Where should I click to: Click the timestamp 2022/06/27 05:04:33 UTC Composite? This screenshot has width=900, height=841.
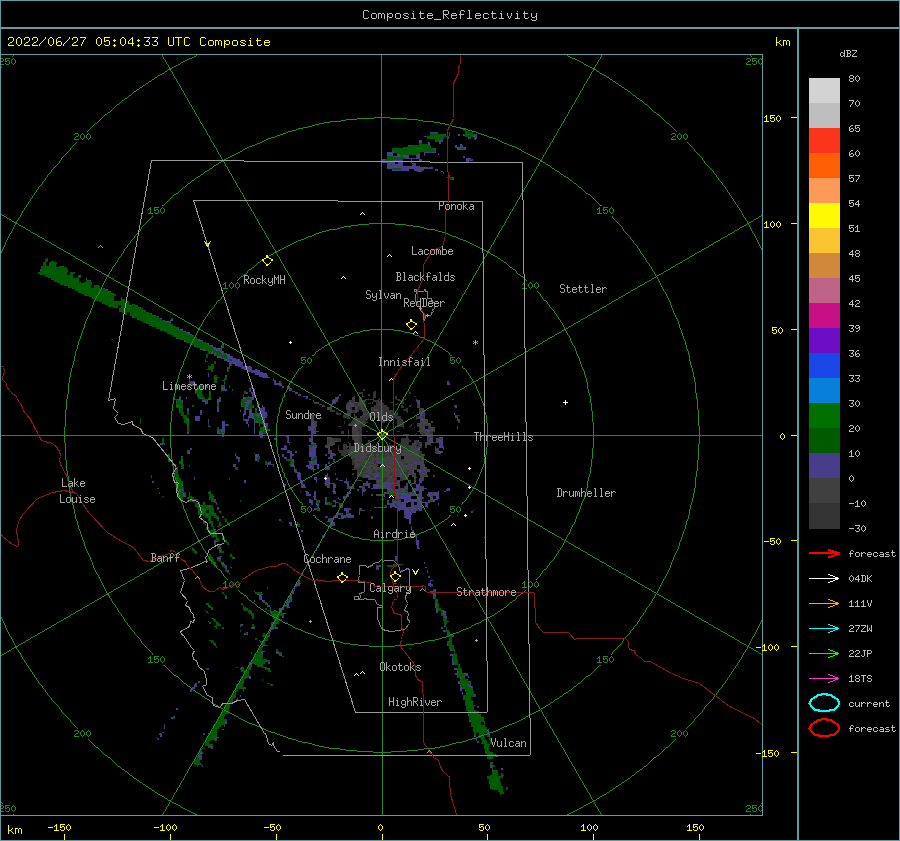(x=138, y=42)
